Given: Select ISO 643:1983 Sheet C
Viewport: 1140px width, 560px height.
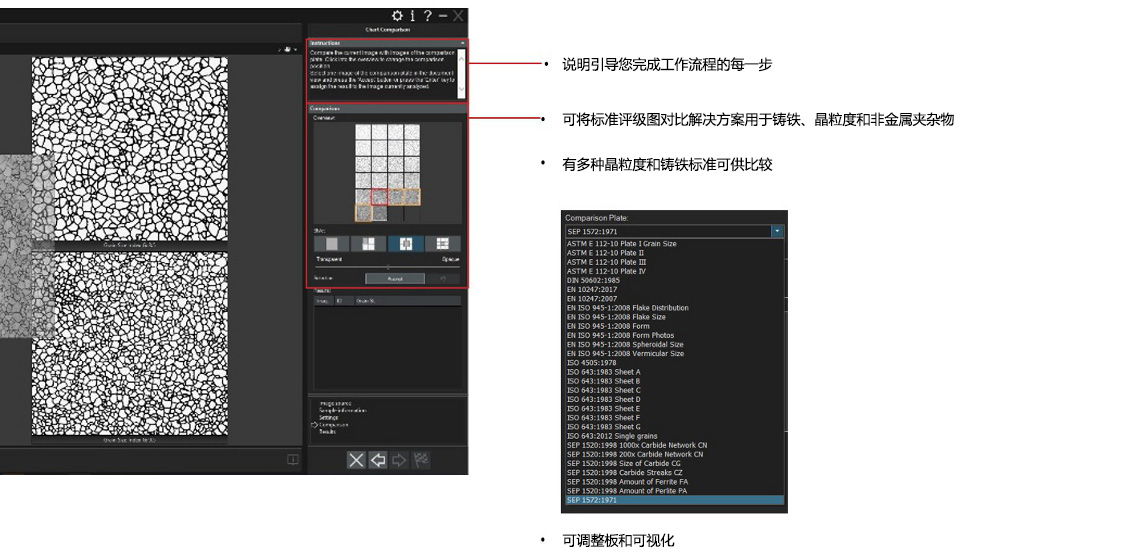Looking at the screenshot, I should click(603, 390).
